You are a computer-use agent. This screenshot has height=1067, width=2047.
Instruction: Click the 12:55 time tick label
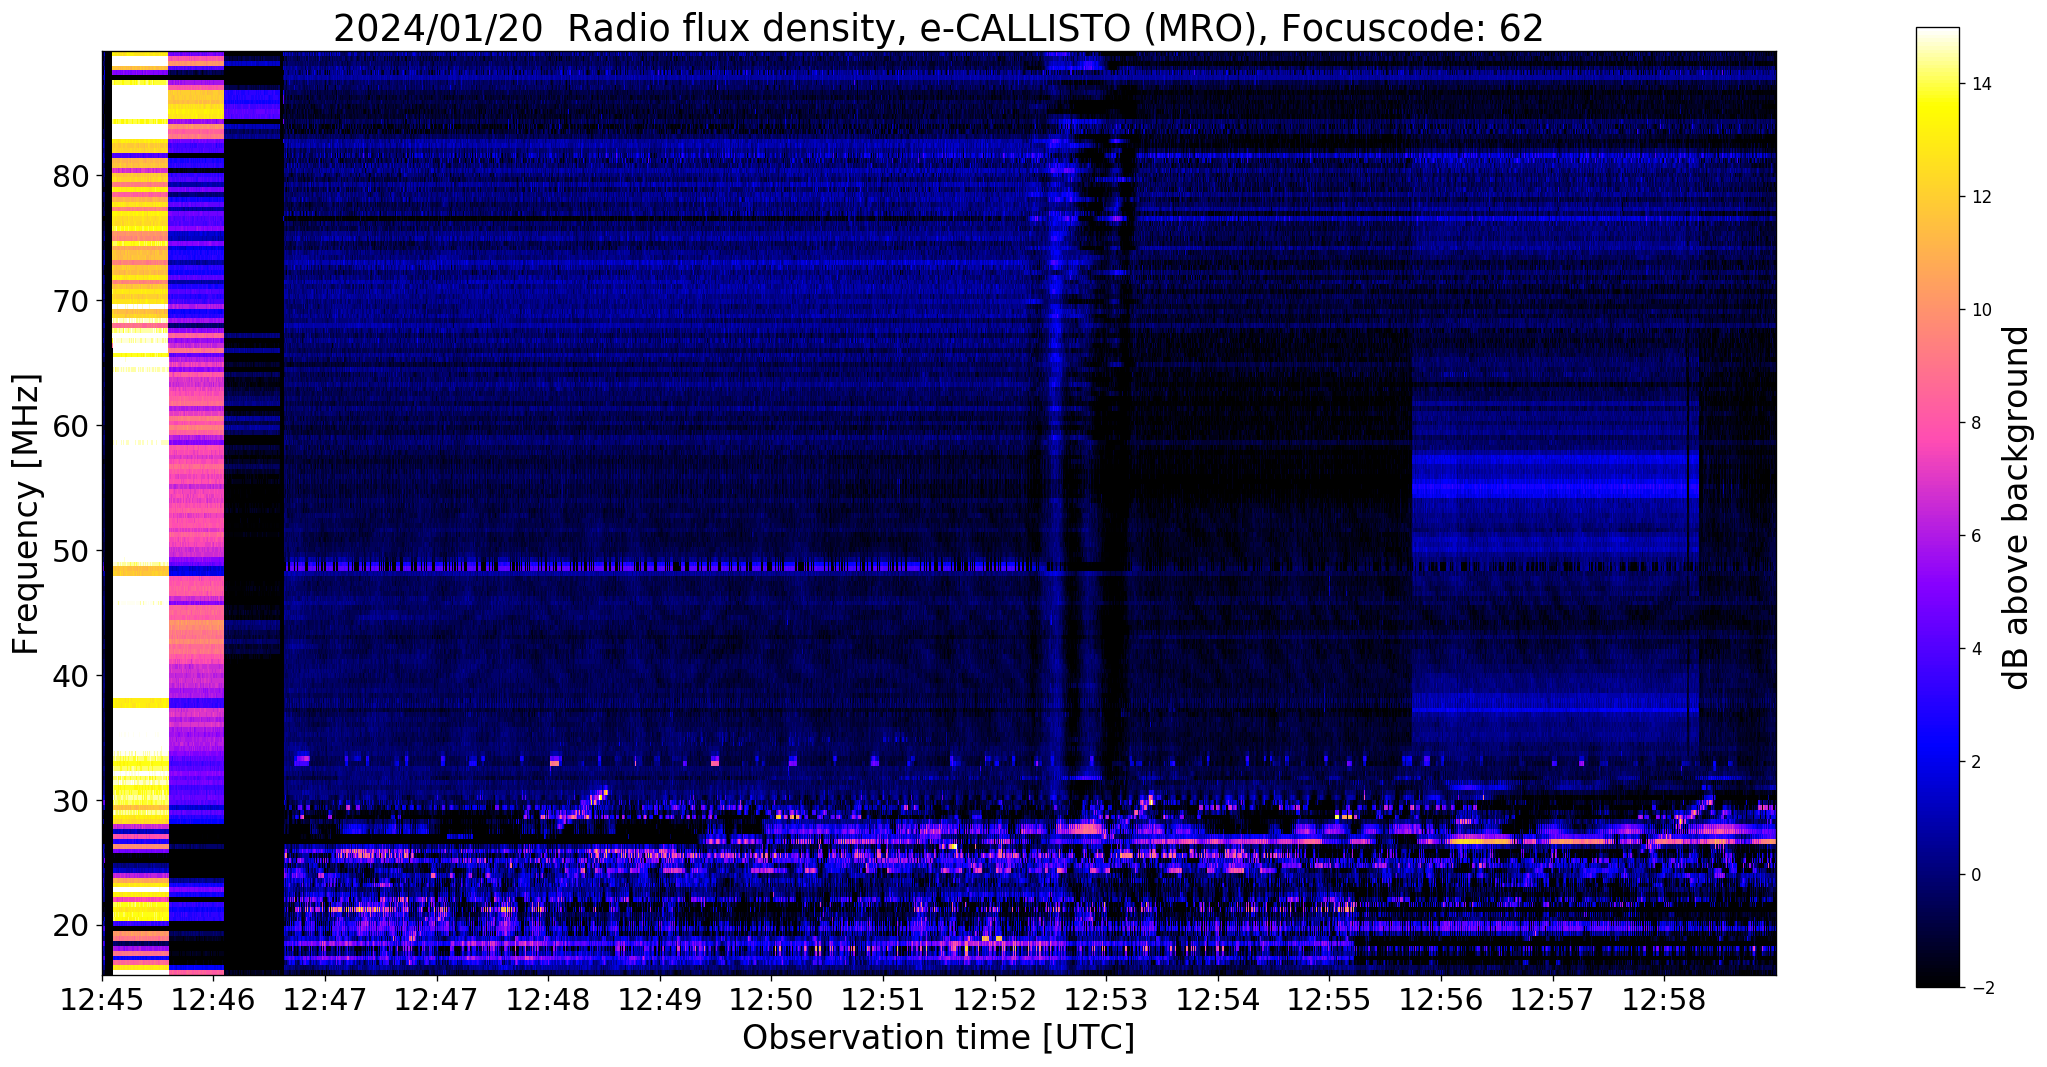[x=1329, y=1000]
